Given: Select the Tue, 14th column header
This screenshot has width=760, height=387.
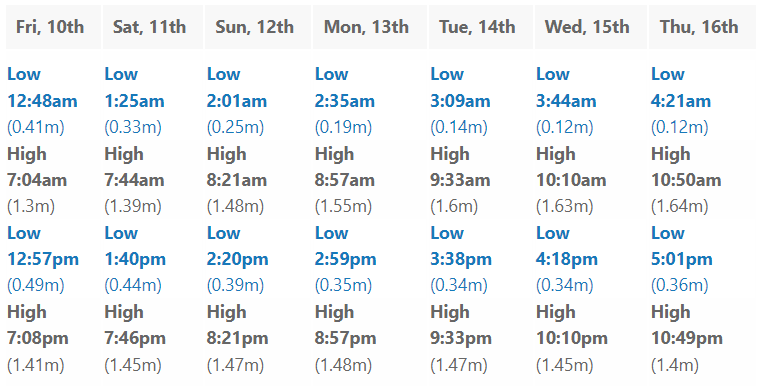Looking at the screenshot, I should pos(480,27).
